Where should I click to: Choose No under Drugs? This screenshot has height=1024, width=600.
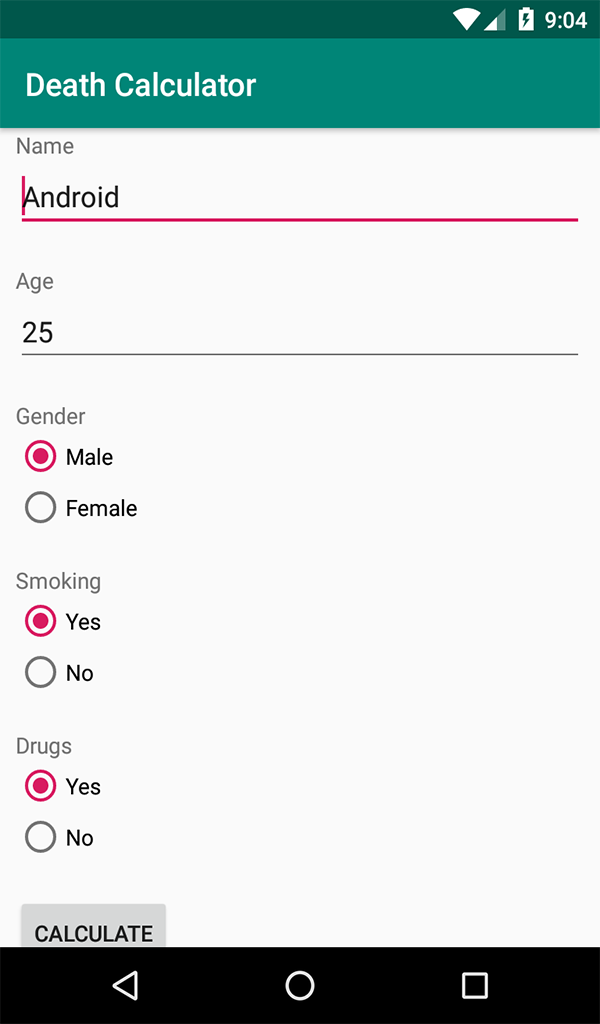click(41, 838)
